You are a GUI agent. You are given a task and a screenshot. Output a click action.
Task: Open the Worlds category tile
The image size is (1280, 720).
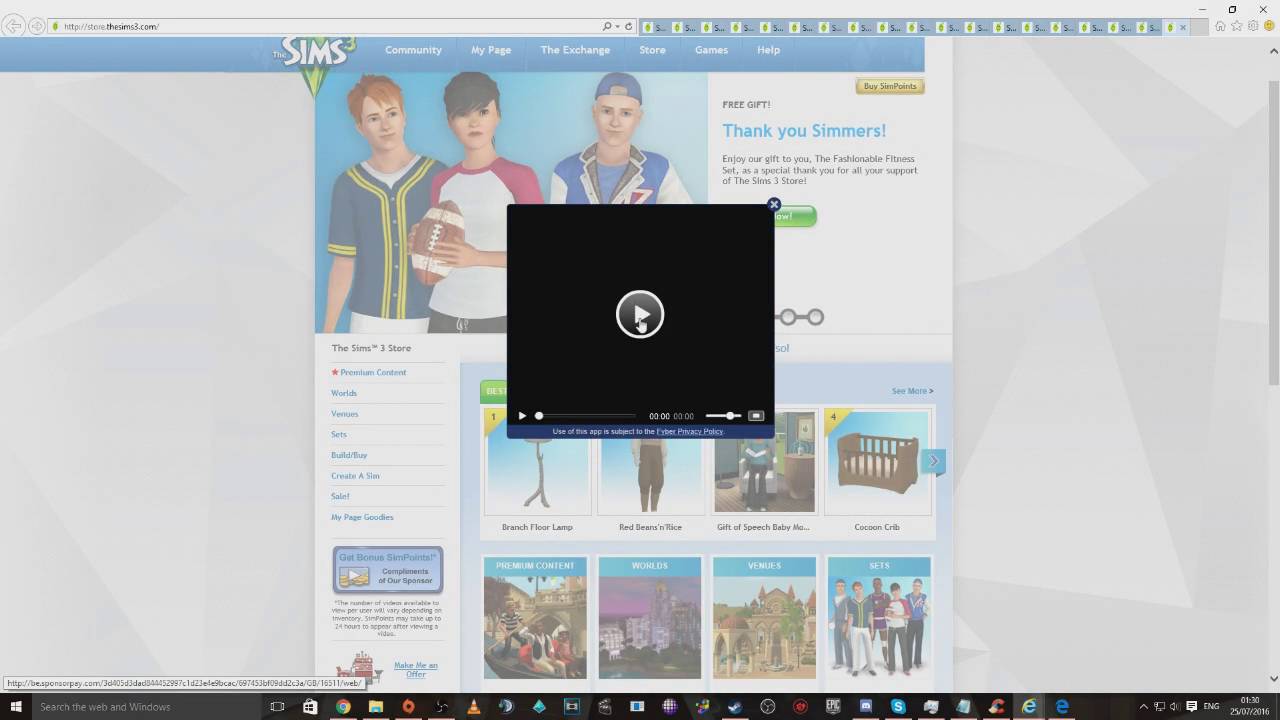pyautogui.click(x=650, y=618)
